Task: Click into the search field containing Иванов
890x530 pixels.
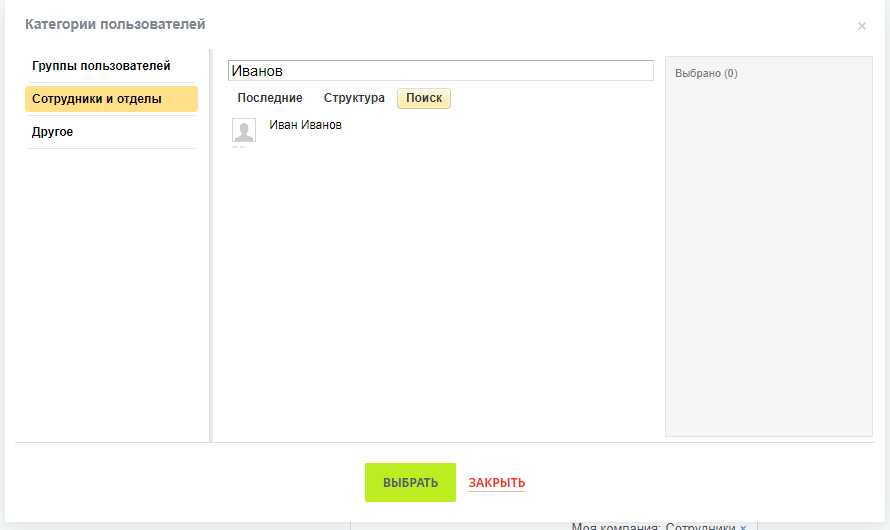Action: [440, 71]
